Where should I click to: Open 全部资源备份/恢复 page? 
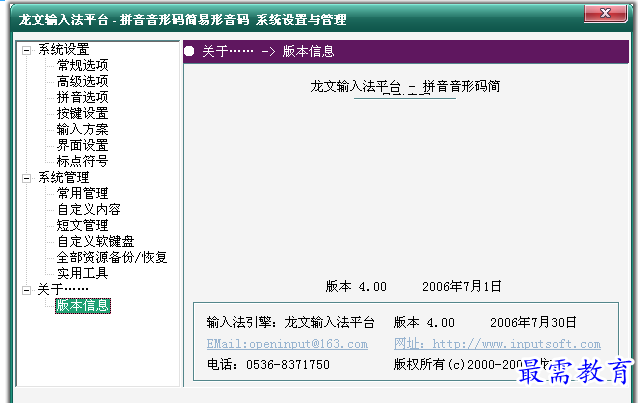pos(112,257)
